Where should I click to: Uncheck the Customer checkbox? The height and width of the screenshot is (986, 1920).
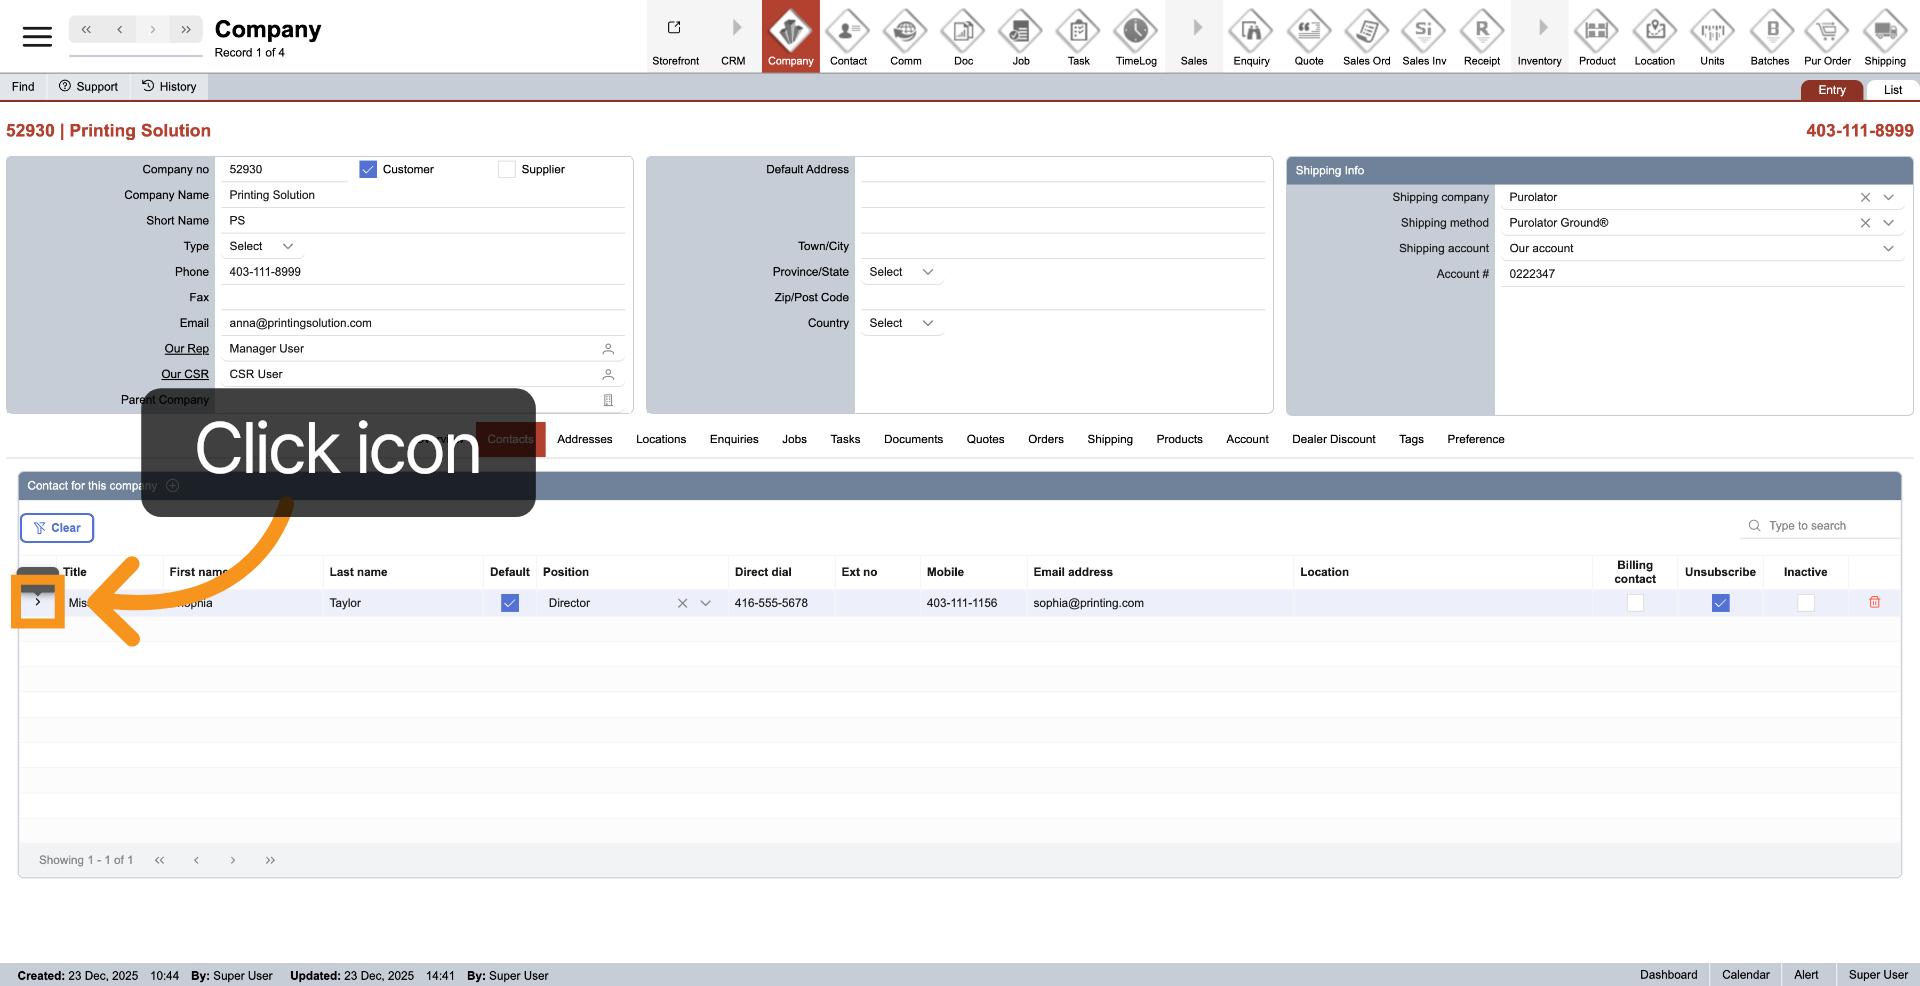[368, 170]
